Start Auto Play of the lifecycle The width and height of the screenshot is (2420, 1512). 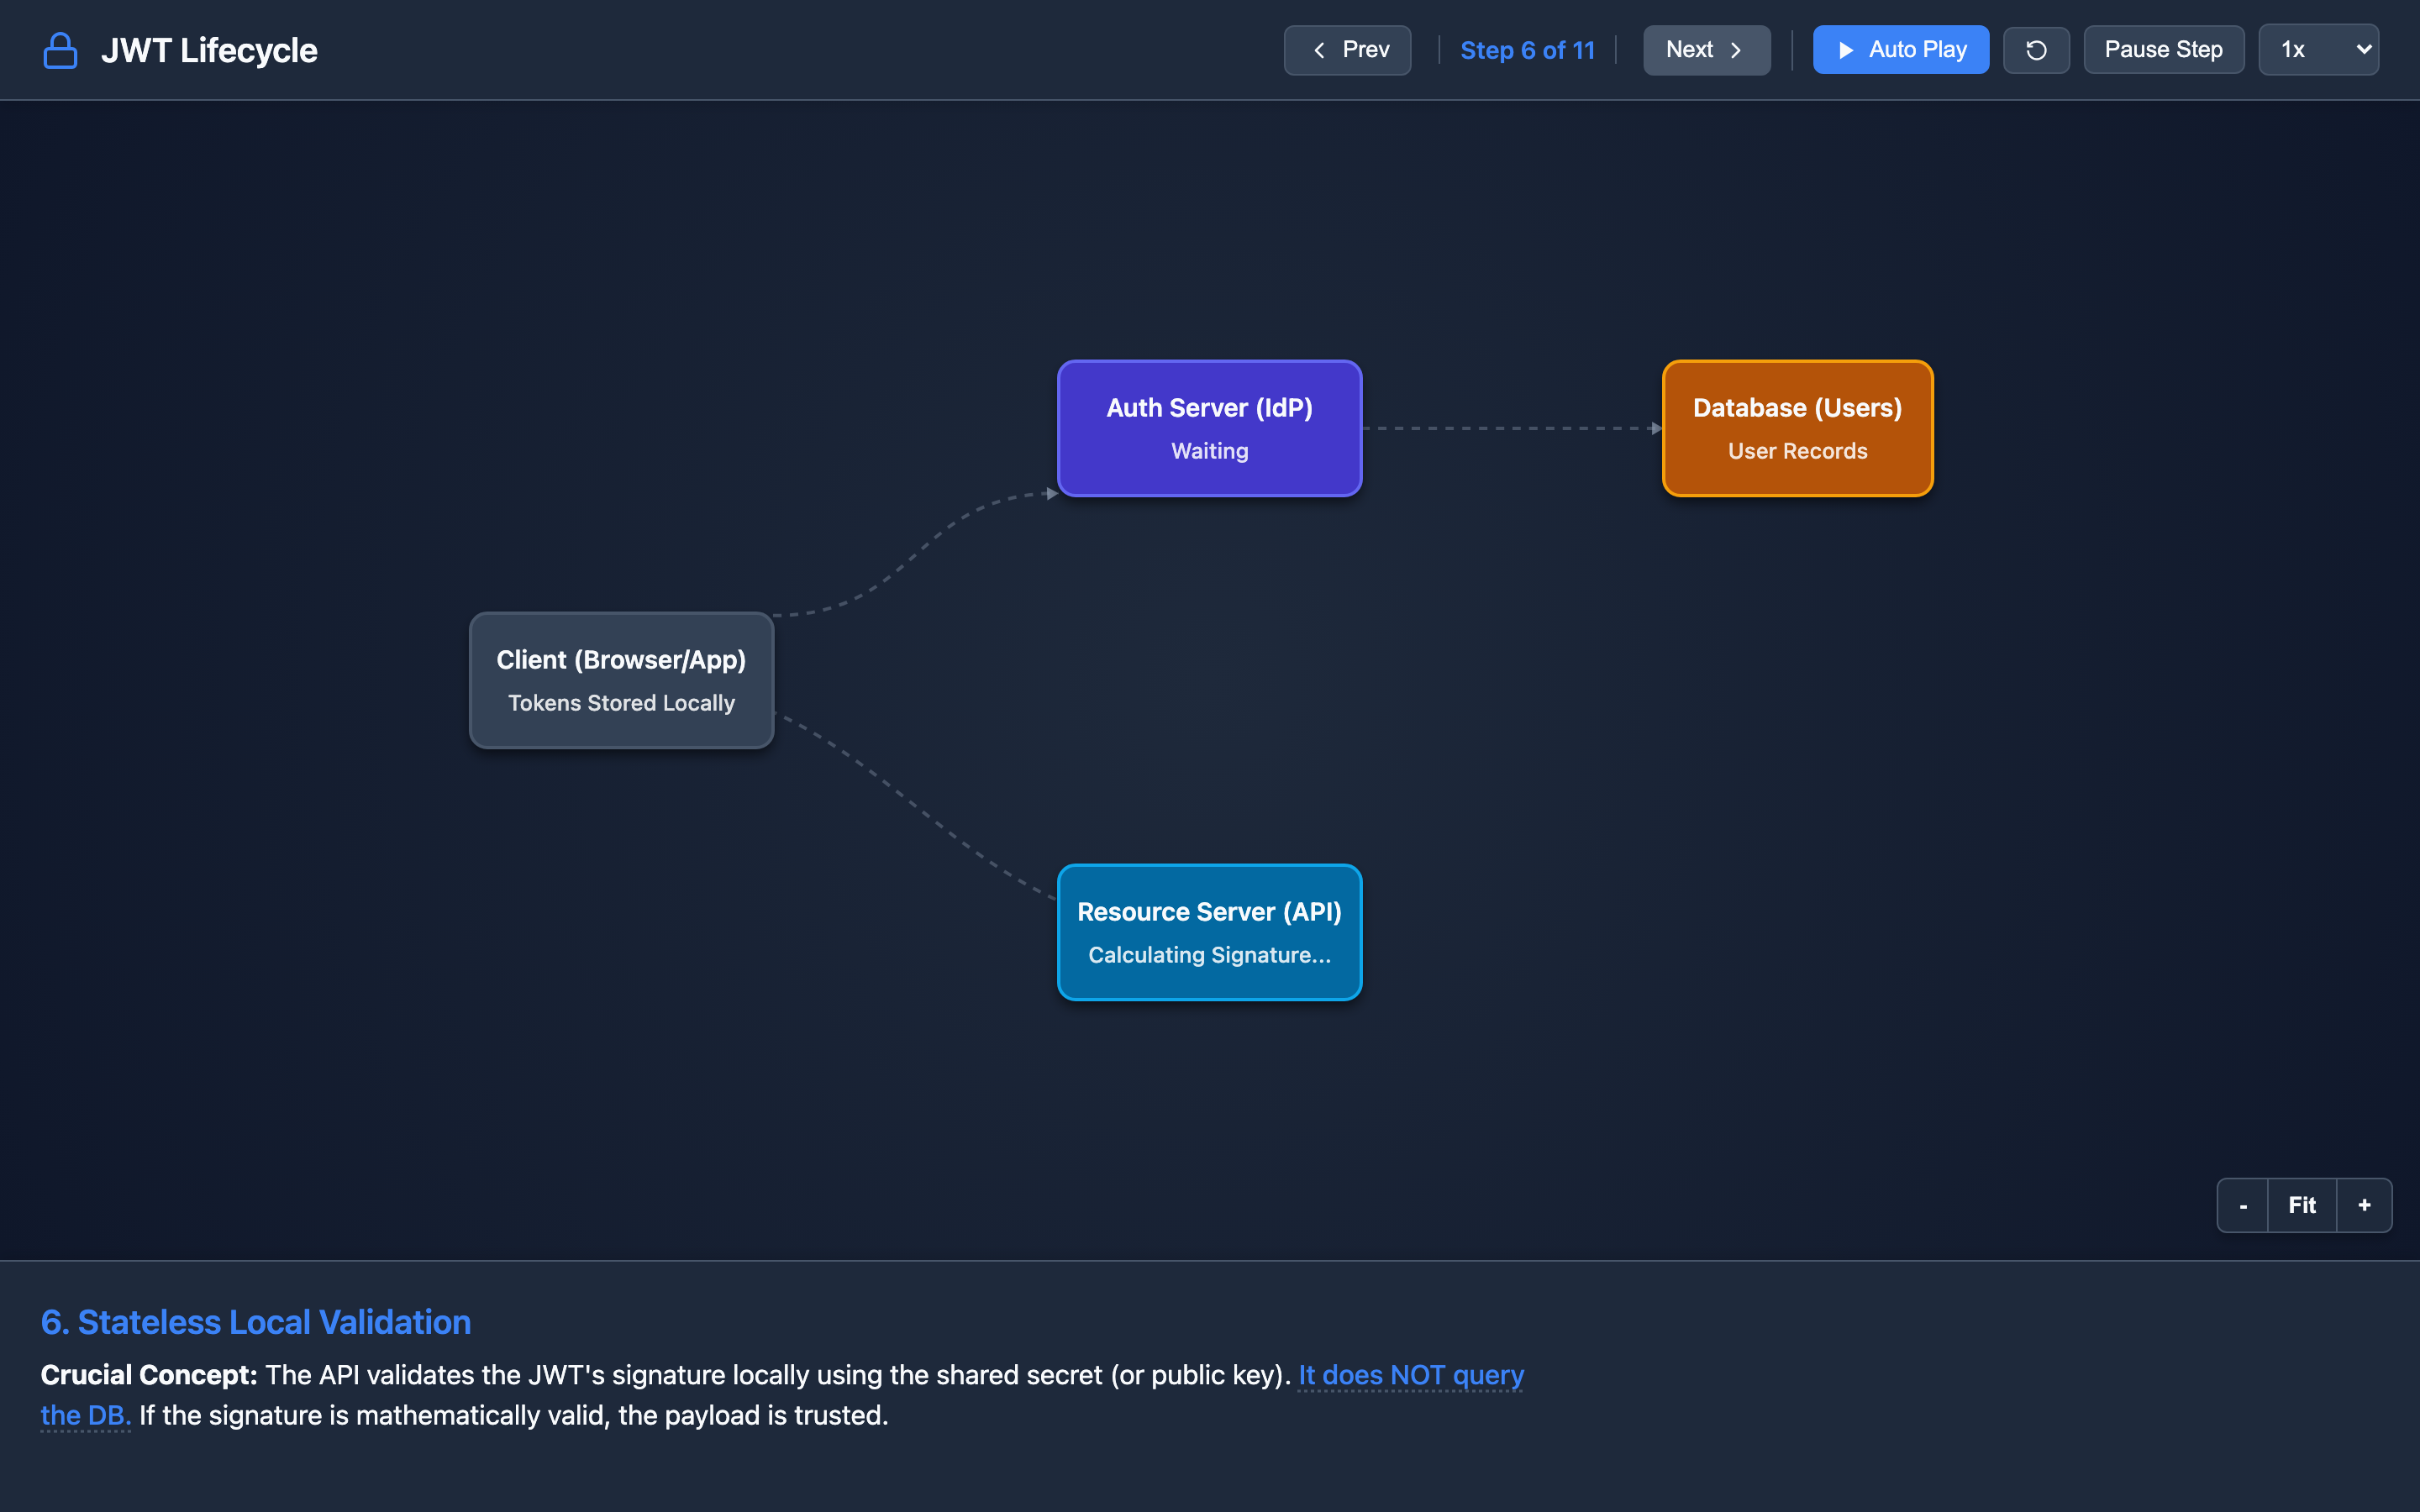(1900, 50)
